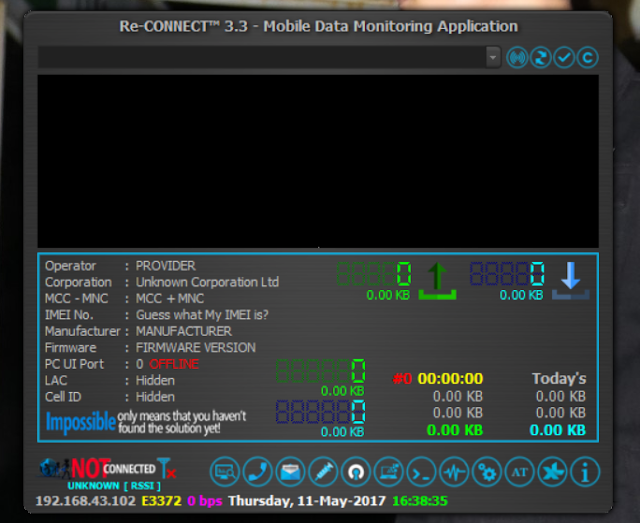
Task: Click the UNKNOWN [ RSSI ] label
Action: 114,486
